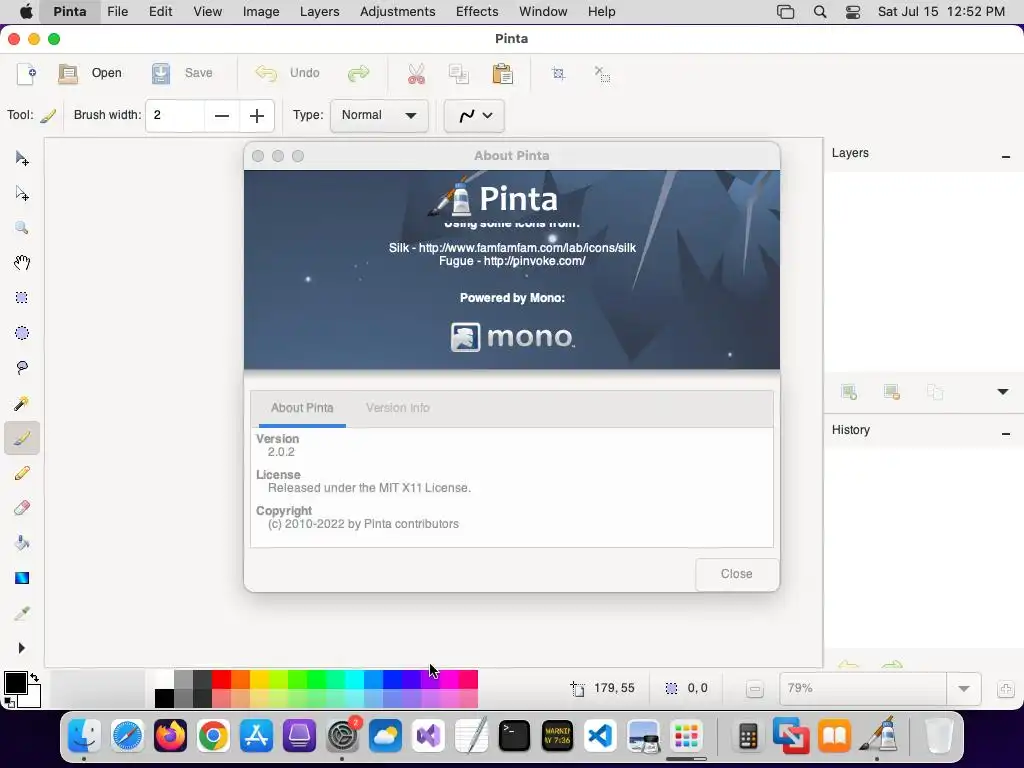Open Control Center in menu bar
The height and width of the screenshot is (768, 1024).
click(x=852, y=12)
